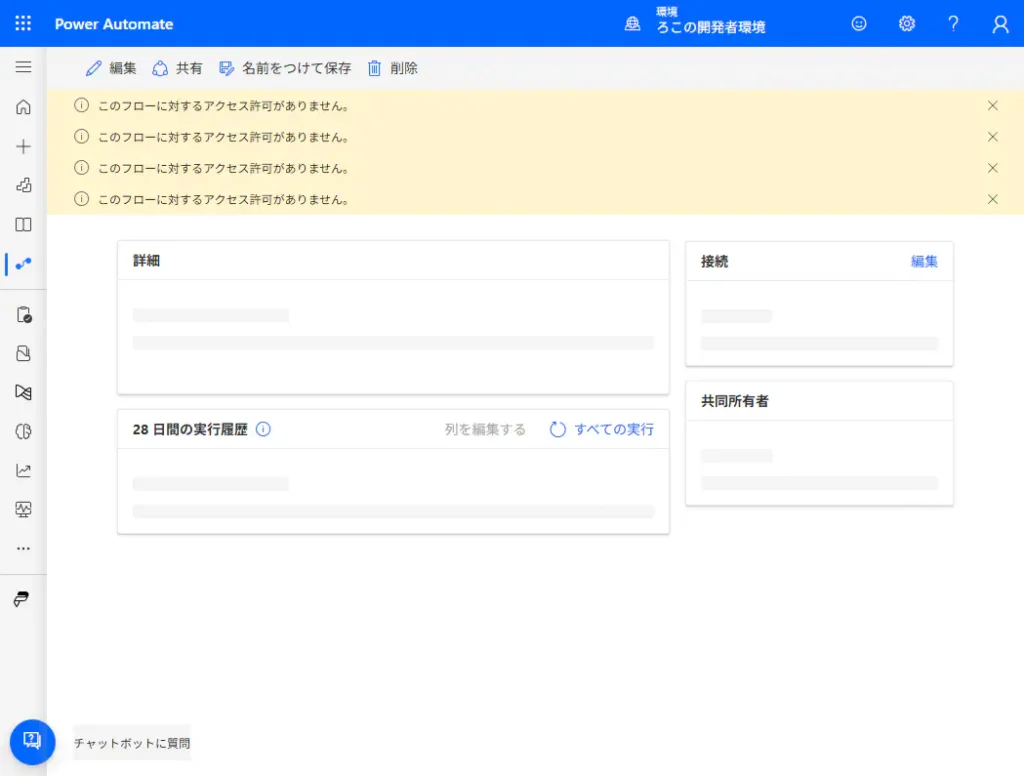The width and height of the screenshot is (1024, 776).
Task: Dismiss the third access permission warning
Action: click(993, 168)
